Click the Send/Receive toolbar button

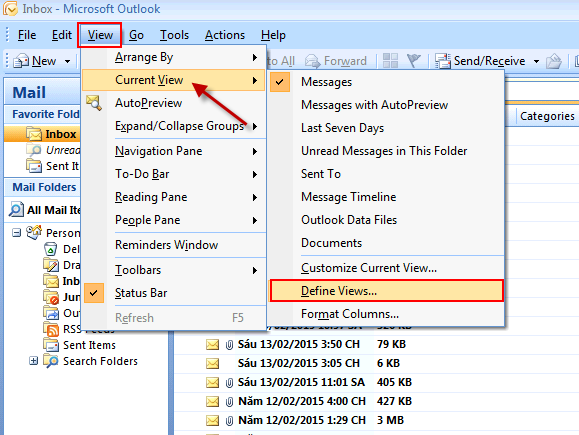[x=480, y=61]
